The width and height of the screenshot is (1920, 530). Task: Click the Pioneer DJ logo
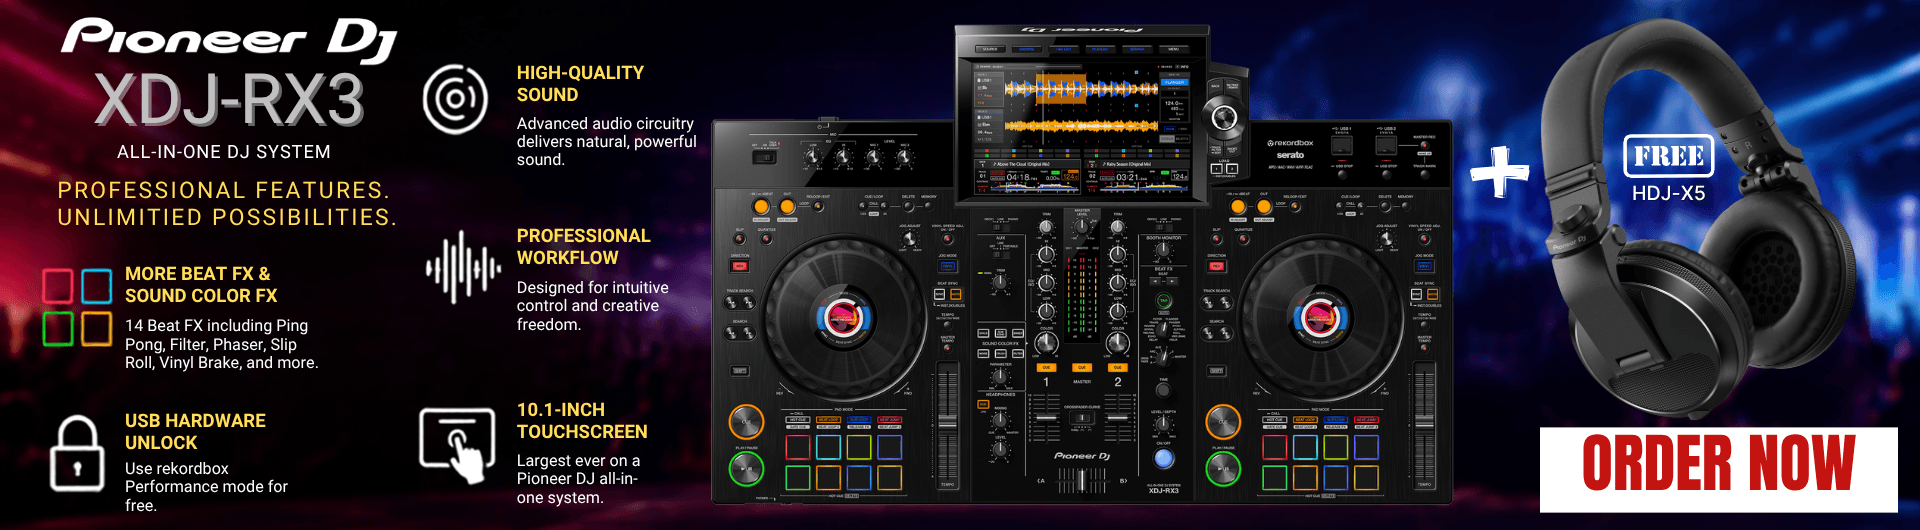pyautogui.click(x=229, y=40)
